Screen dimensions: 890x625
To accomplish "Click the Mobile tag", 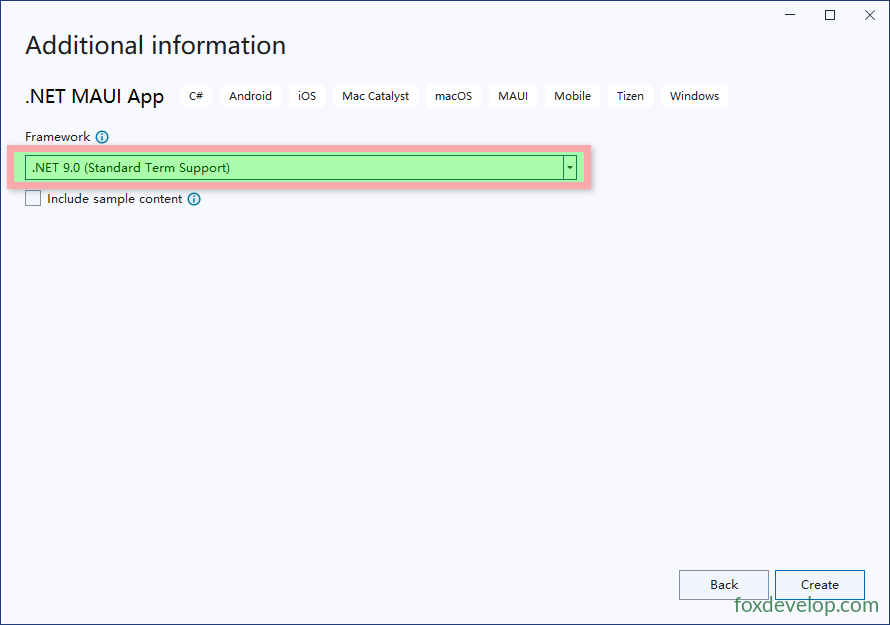I will pos(572,96).
